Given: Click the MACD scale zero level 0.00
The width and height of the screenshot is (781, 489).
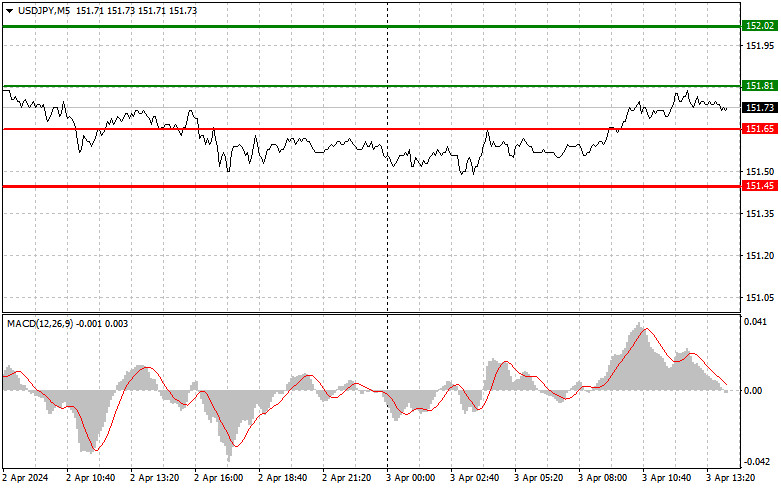Looking at the screenshot, I should (753, 391).
